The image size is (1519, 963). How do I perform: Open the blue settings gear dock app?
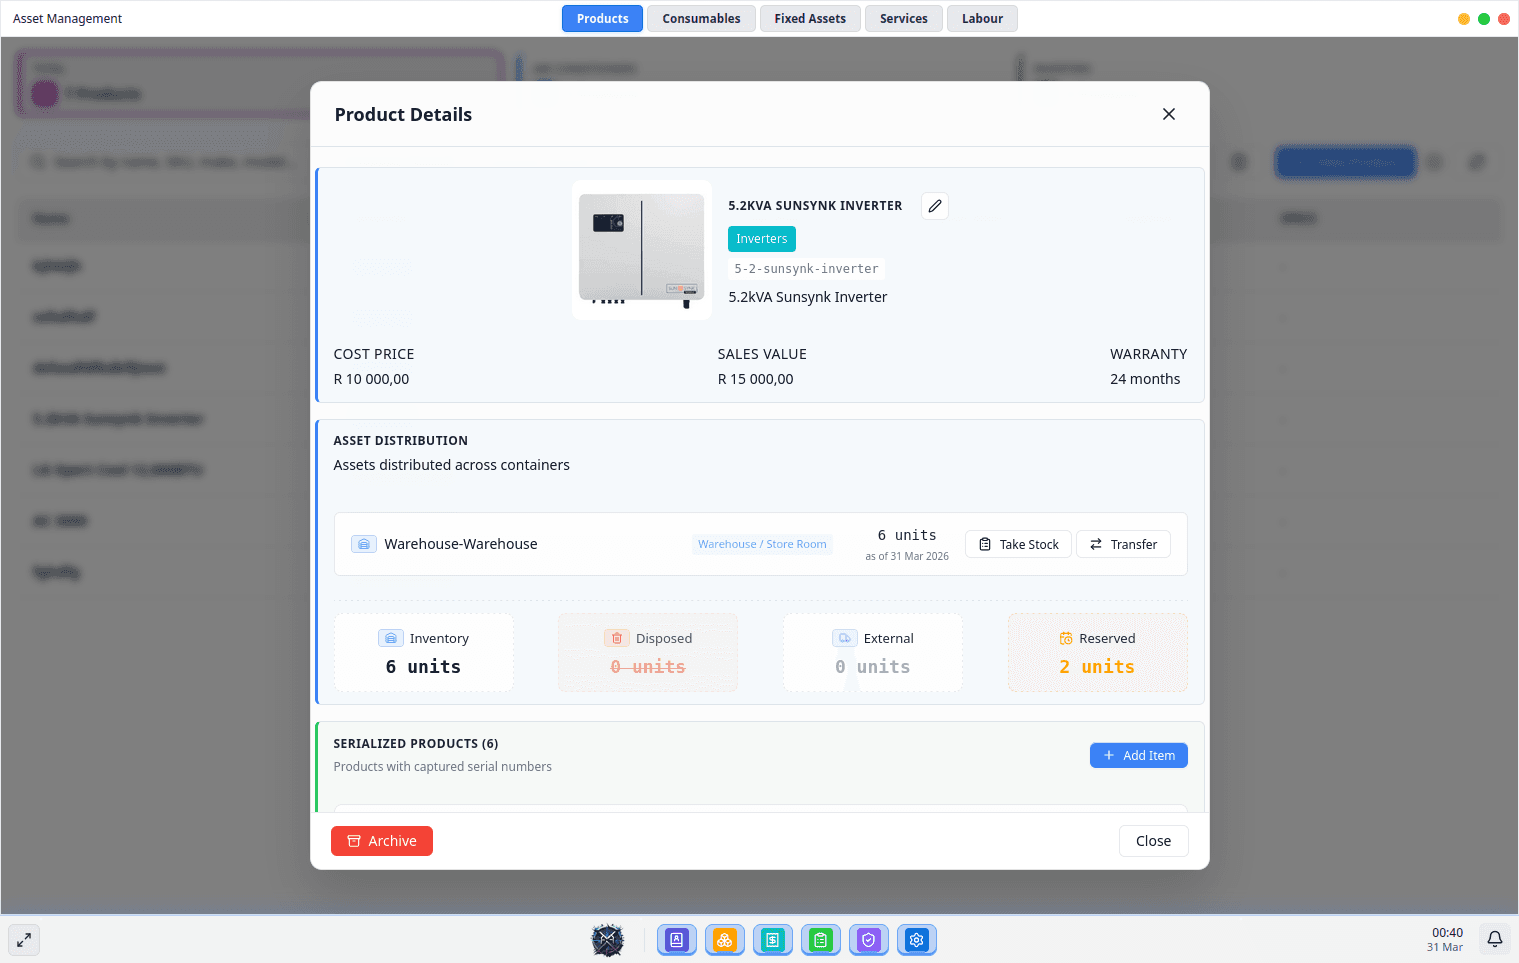click(x=917, y=939)
